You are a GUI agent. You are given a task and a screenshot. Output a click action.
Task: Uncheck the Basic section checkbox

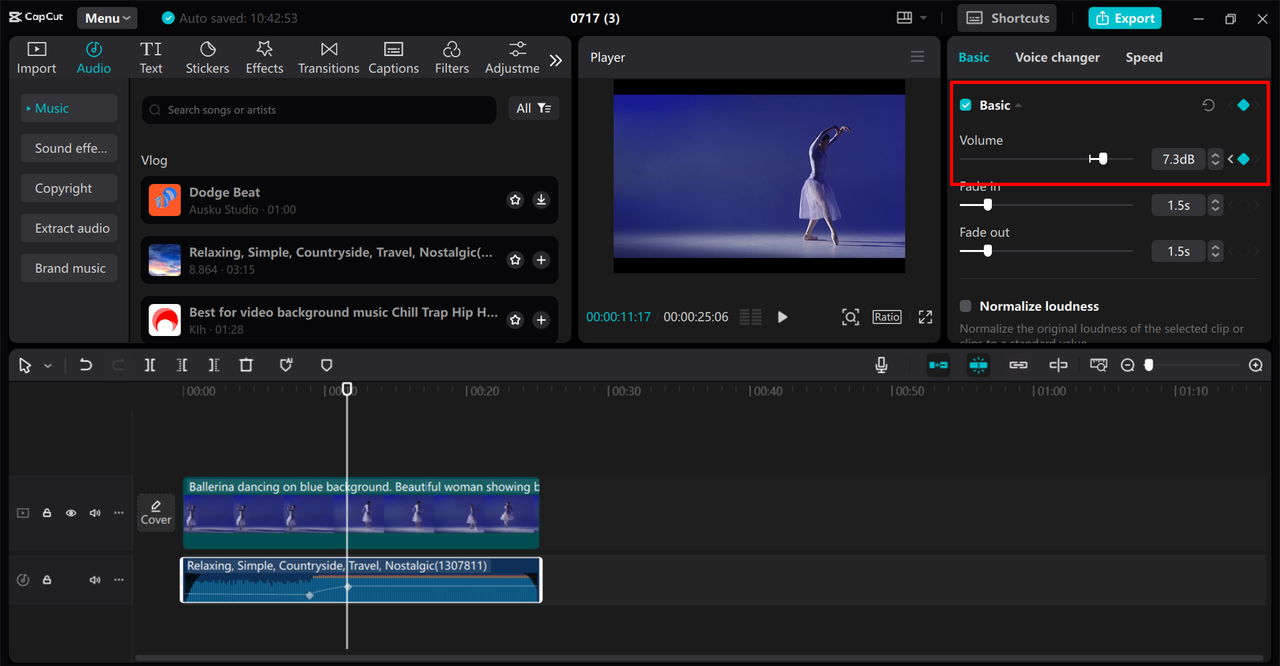966,105
